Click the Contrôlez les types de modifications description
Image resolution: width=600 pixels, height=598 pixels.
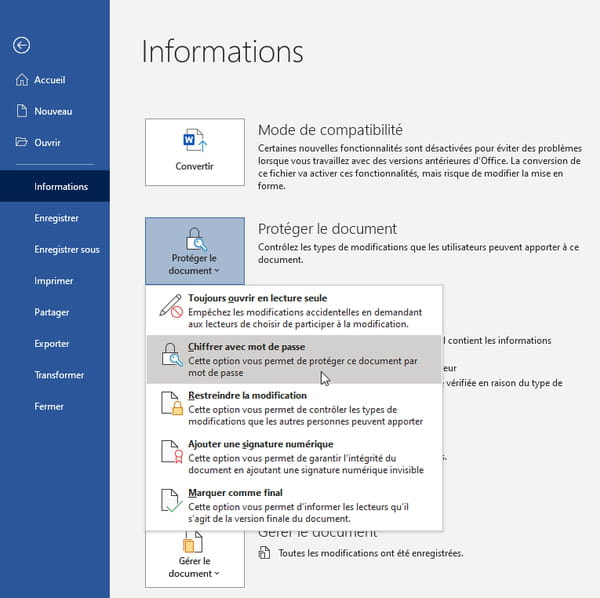pyautogui.click(x=418, y=253)
